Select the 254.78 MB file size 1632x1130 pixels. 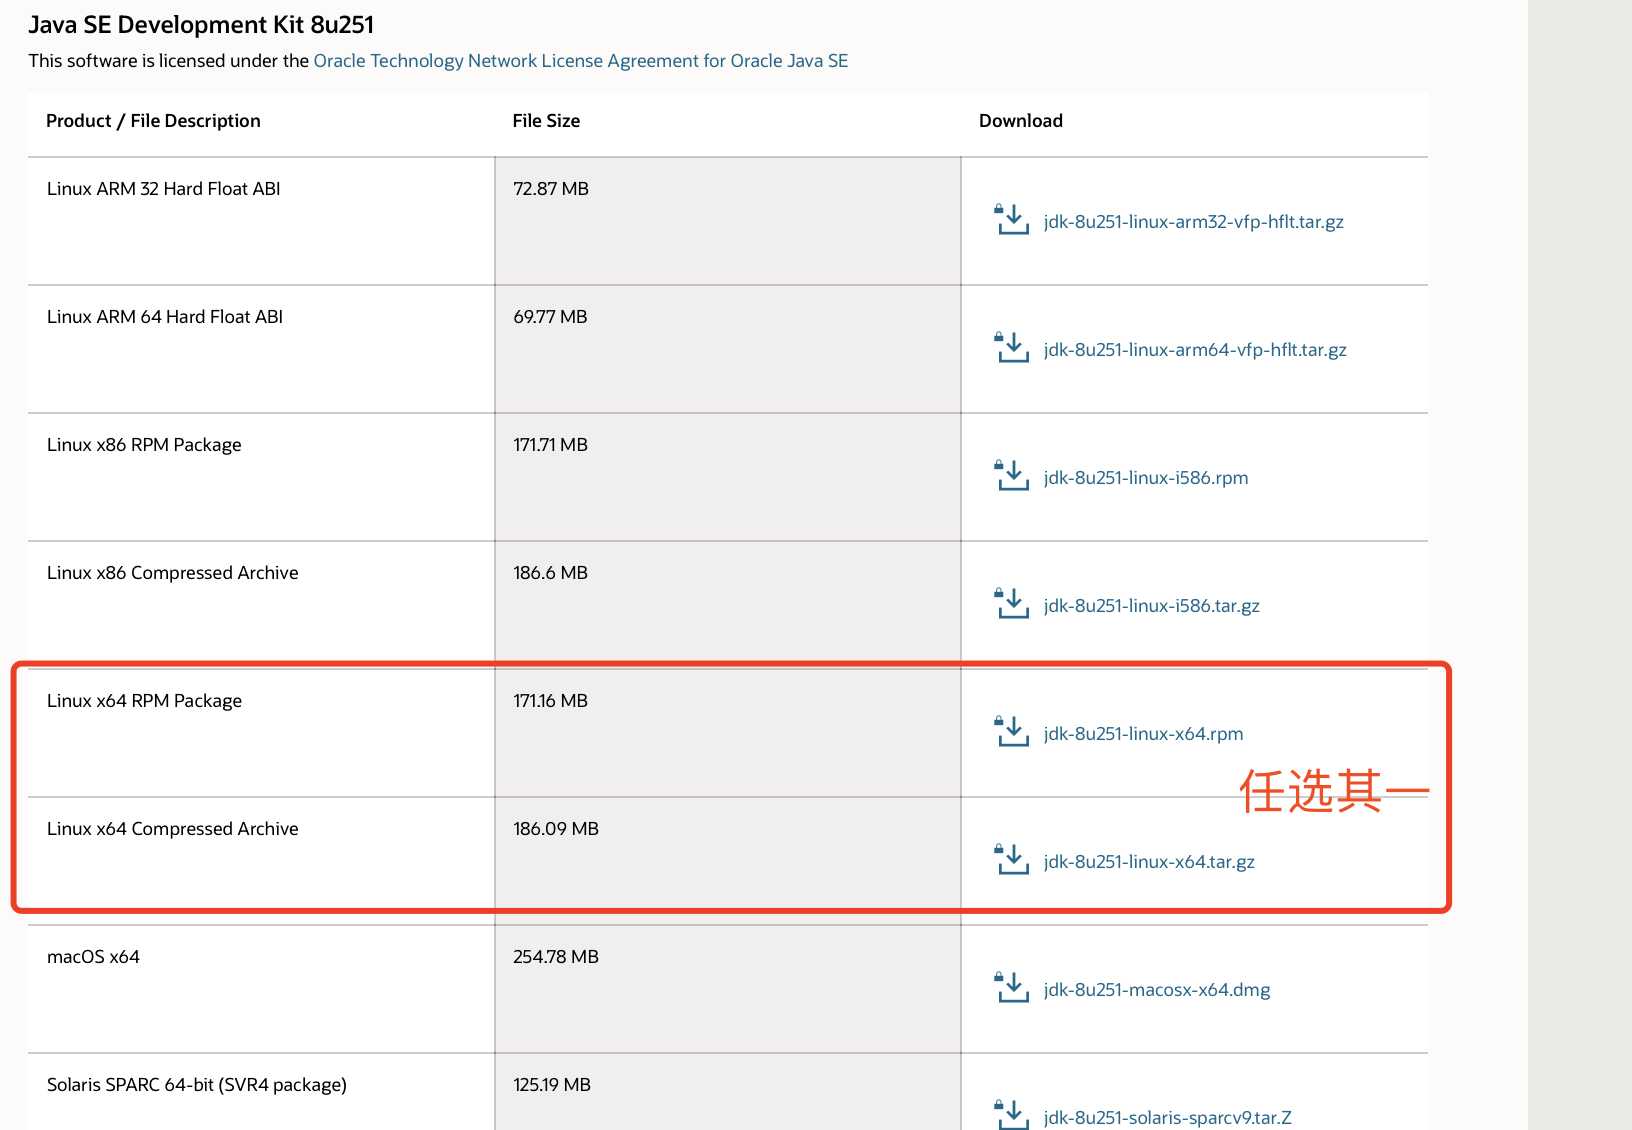556,957
